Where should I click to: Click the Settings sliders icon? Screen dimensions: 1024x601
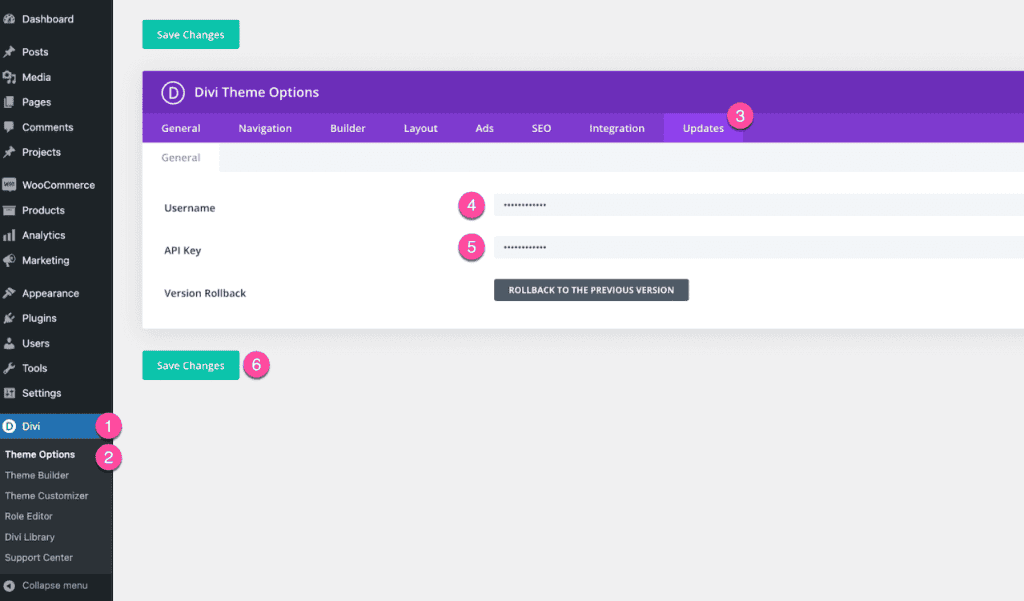(9, 393)
